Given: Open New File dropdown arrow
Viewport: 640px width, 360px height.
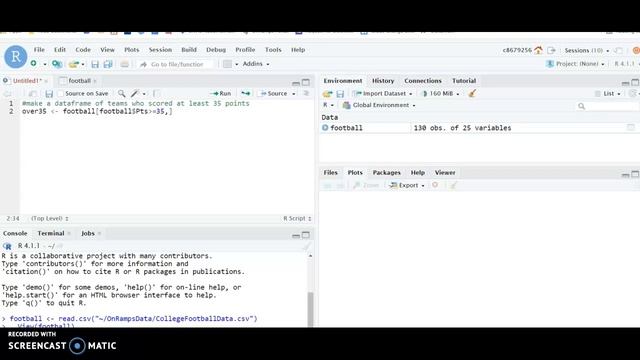Looking at the screenshot, I should click(x=44, y=64).
